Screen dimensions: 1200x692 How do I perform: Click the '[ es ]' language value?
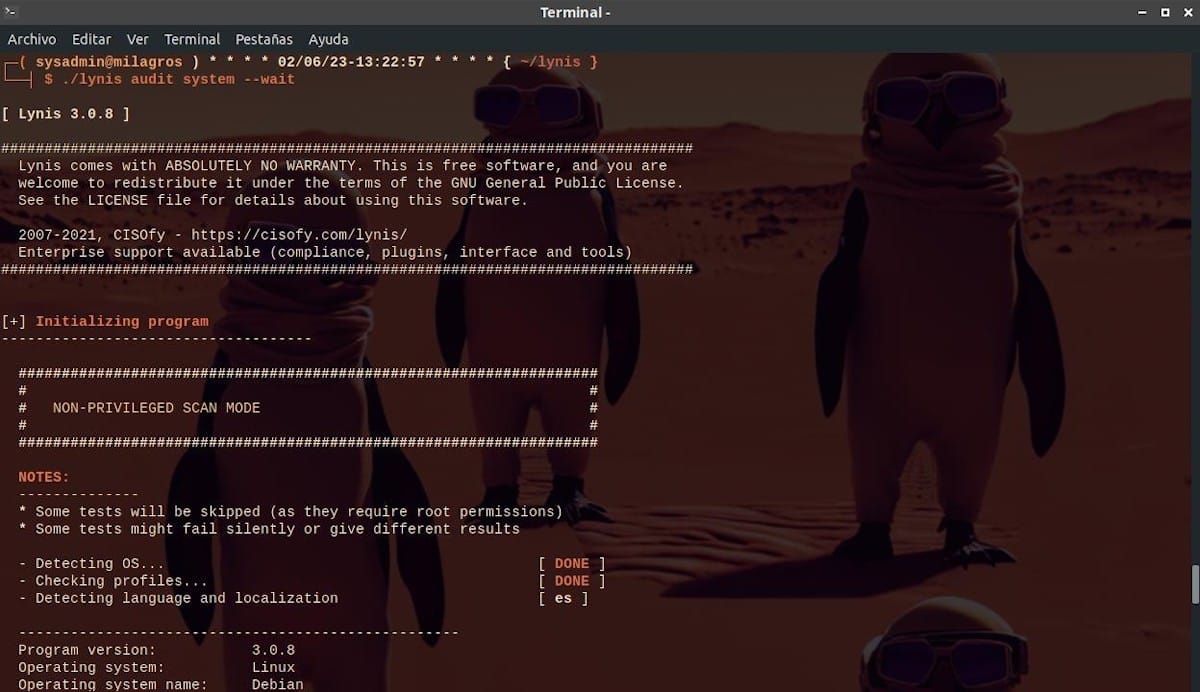point(563,598)
